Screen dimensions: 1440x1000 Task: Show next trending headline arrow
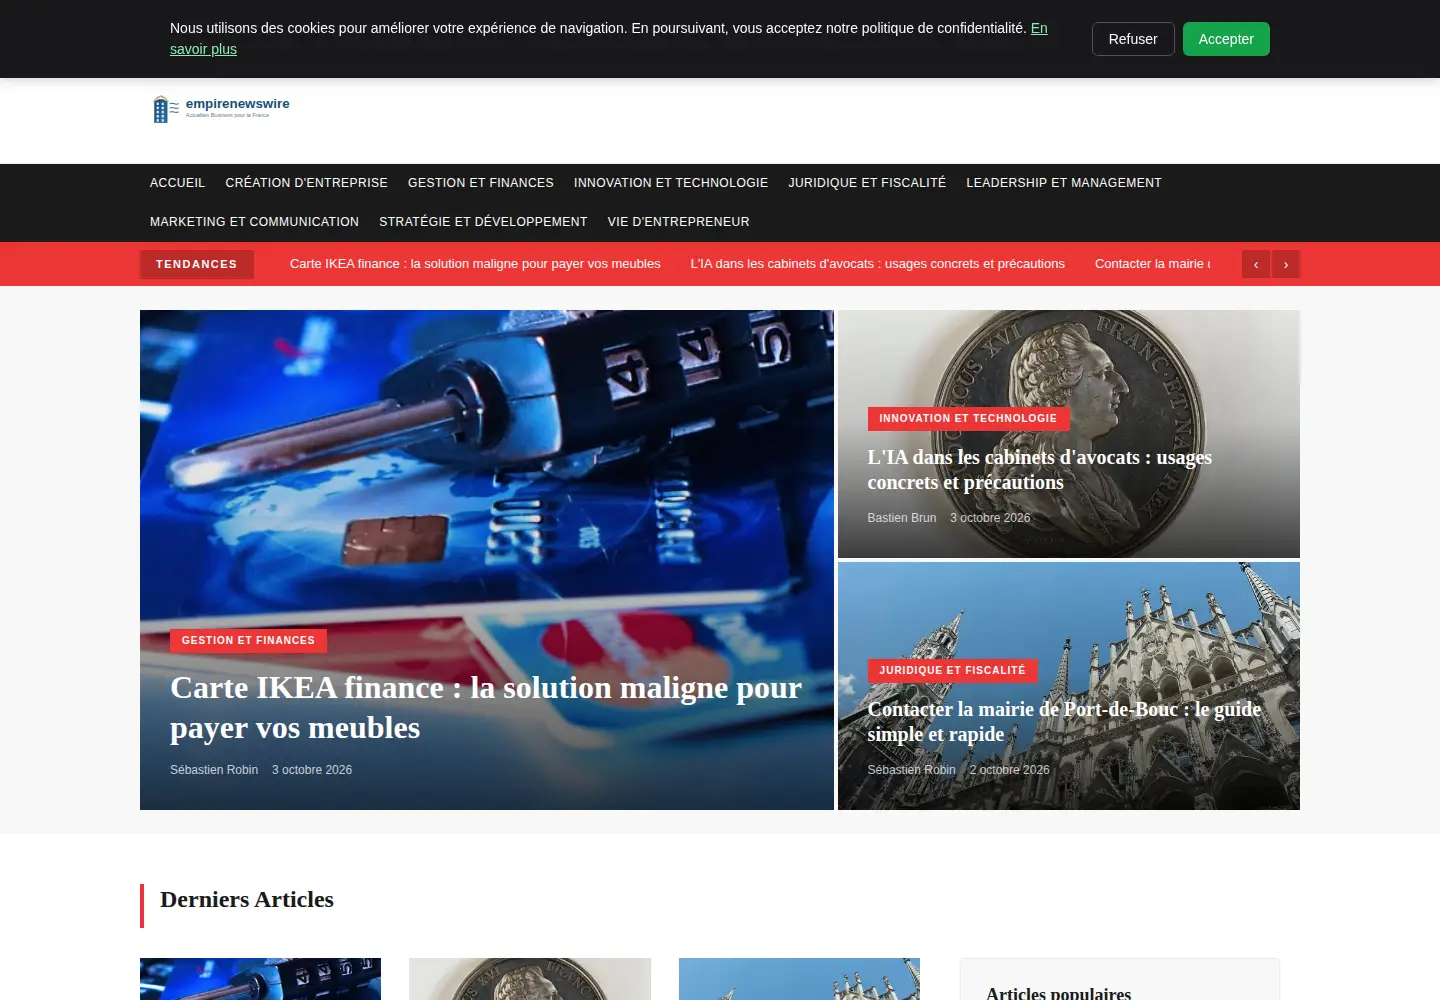[1286, 264]
